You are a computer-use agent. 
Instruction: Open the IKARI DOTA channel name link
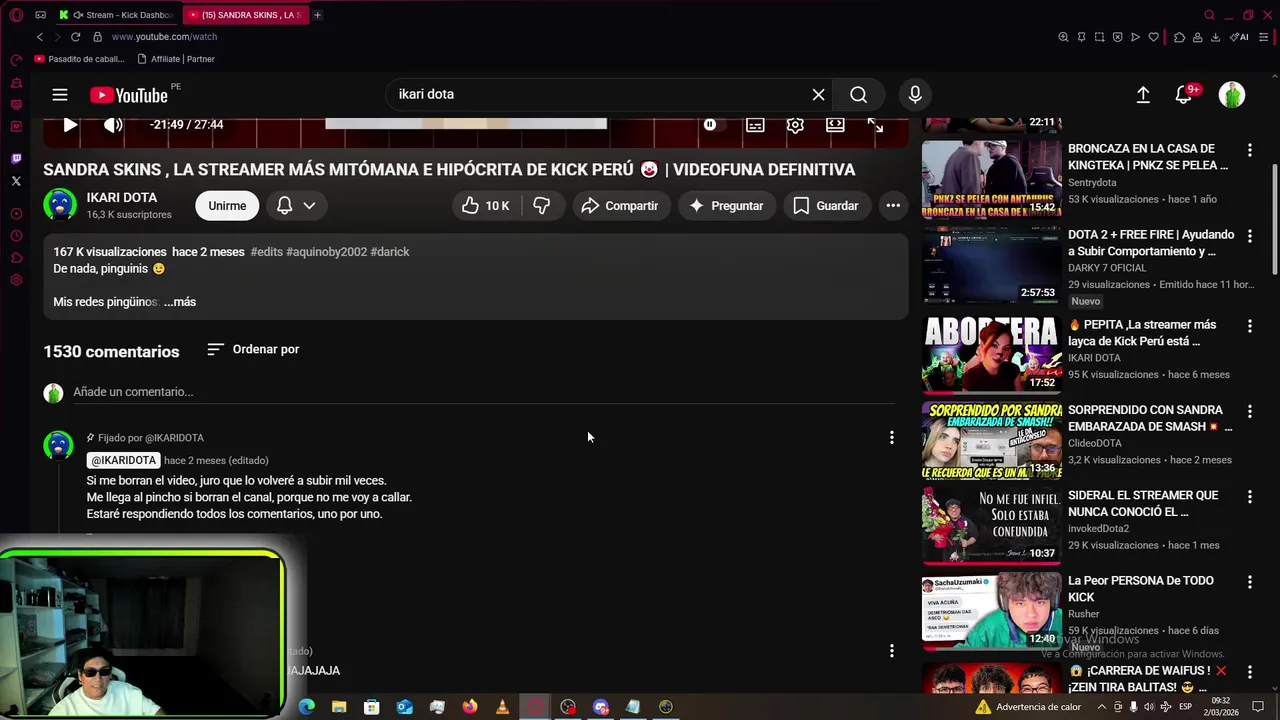[122, 198]
